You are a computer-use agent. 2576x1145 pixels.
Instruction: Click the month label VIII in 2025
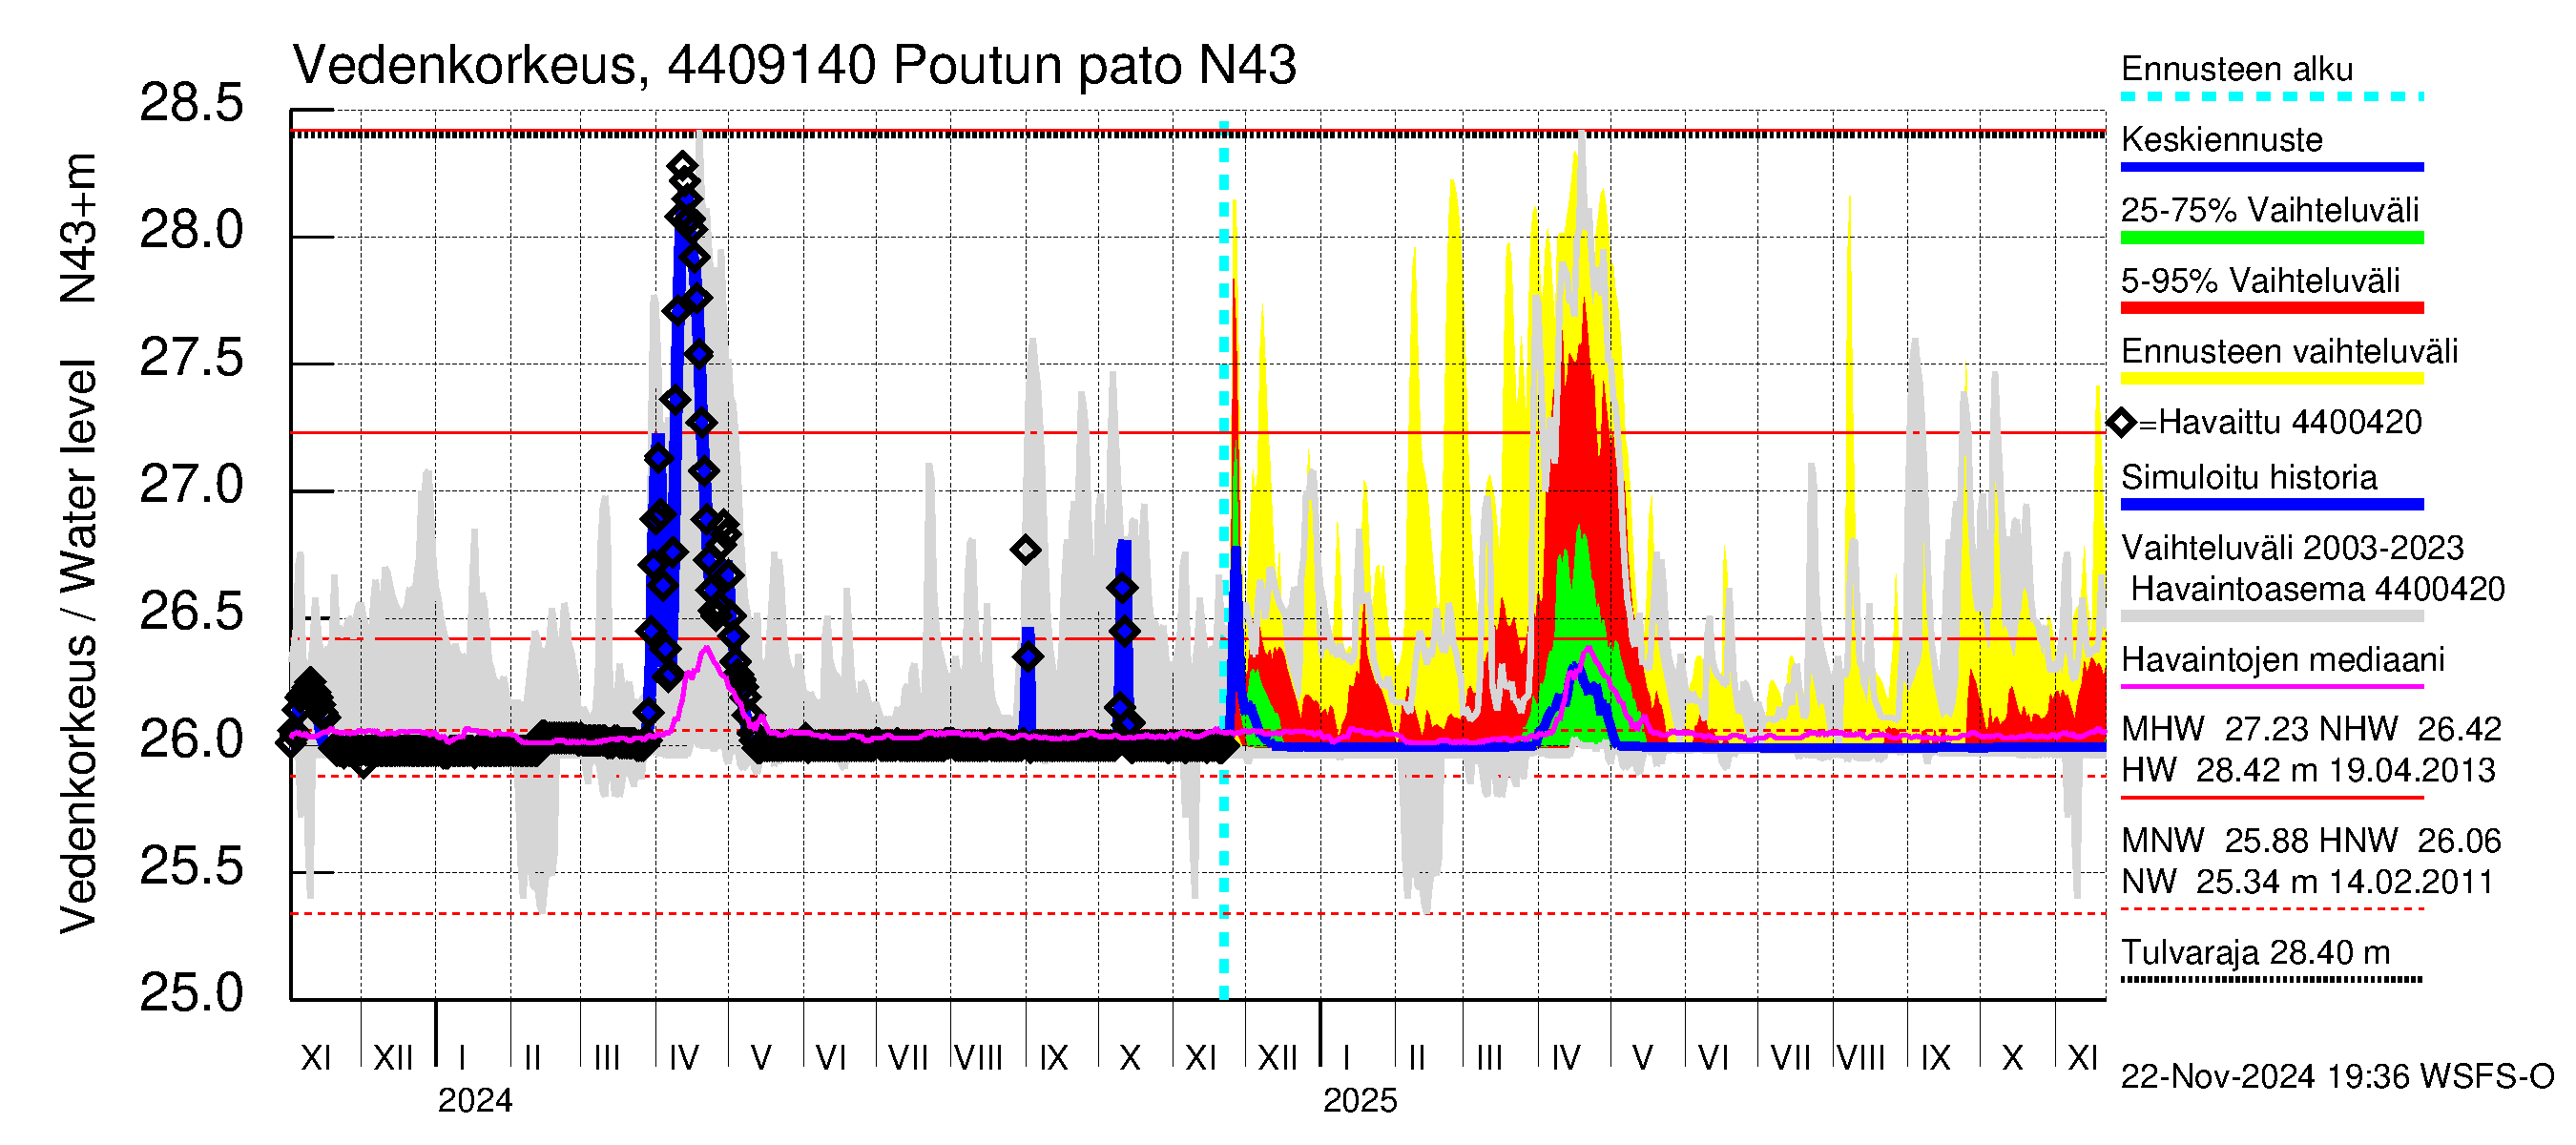pos(1862,1058)
